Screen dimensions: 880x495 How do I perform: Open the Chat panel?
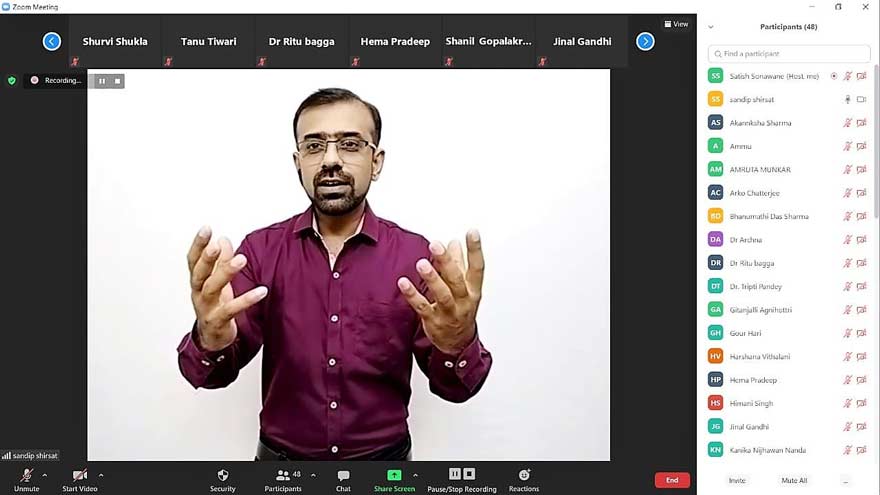pos(343,475)
